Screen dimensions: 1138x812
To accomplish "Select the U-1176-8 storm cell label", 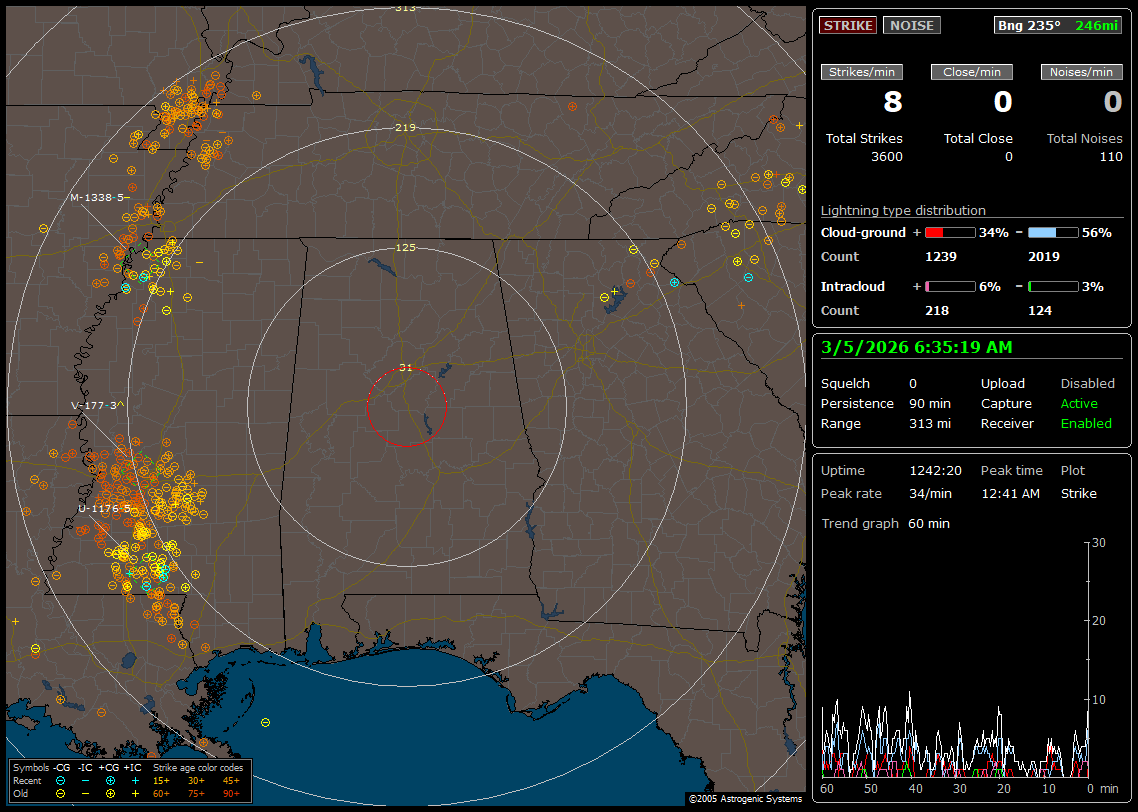I will tap(104, 509).
